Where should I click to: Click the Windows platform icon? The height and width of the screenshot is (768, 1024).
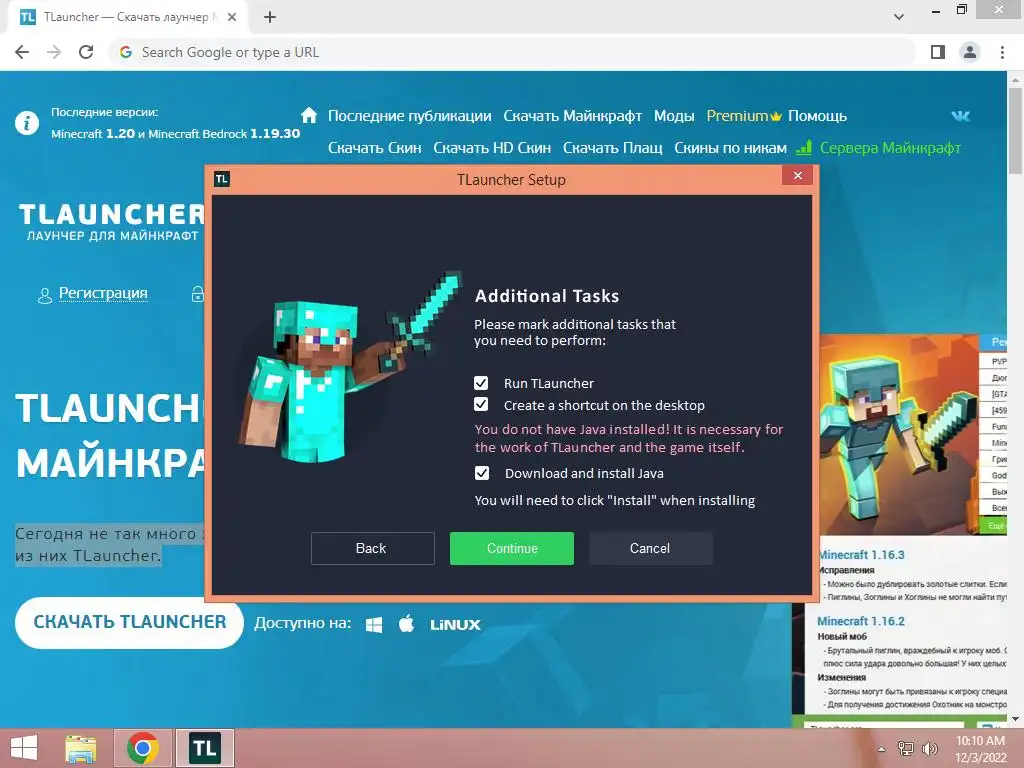[x=374, y=624]
